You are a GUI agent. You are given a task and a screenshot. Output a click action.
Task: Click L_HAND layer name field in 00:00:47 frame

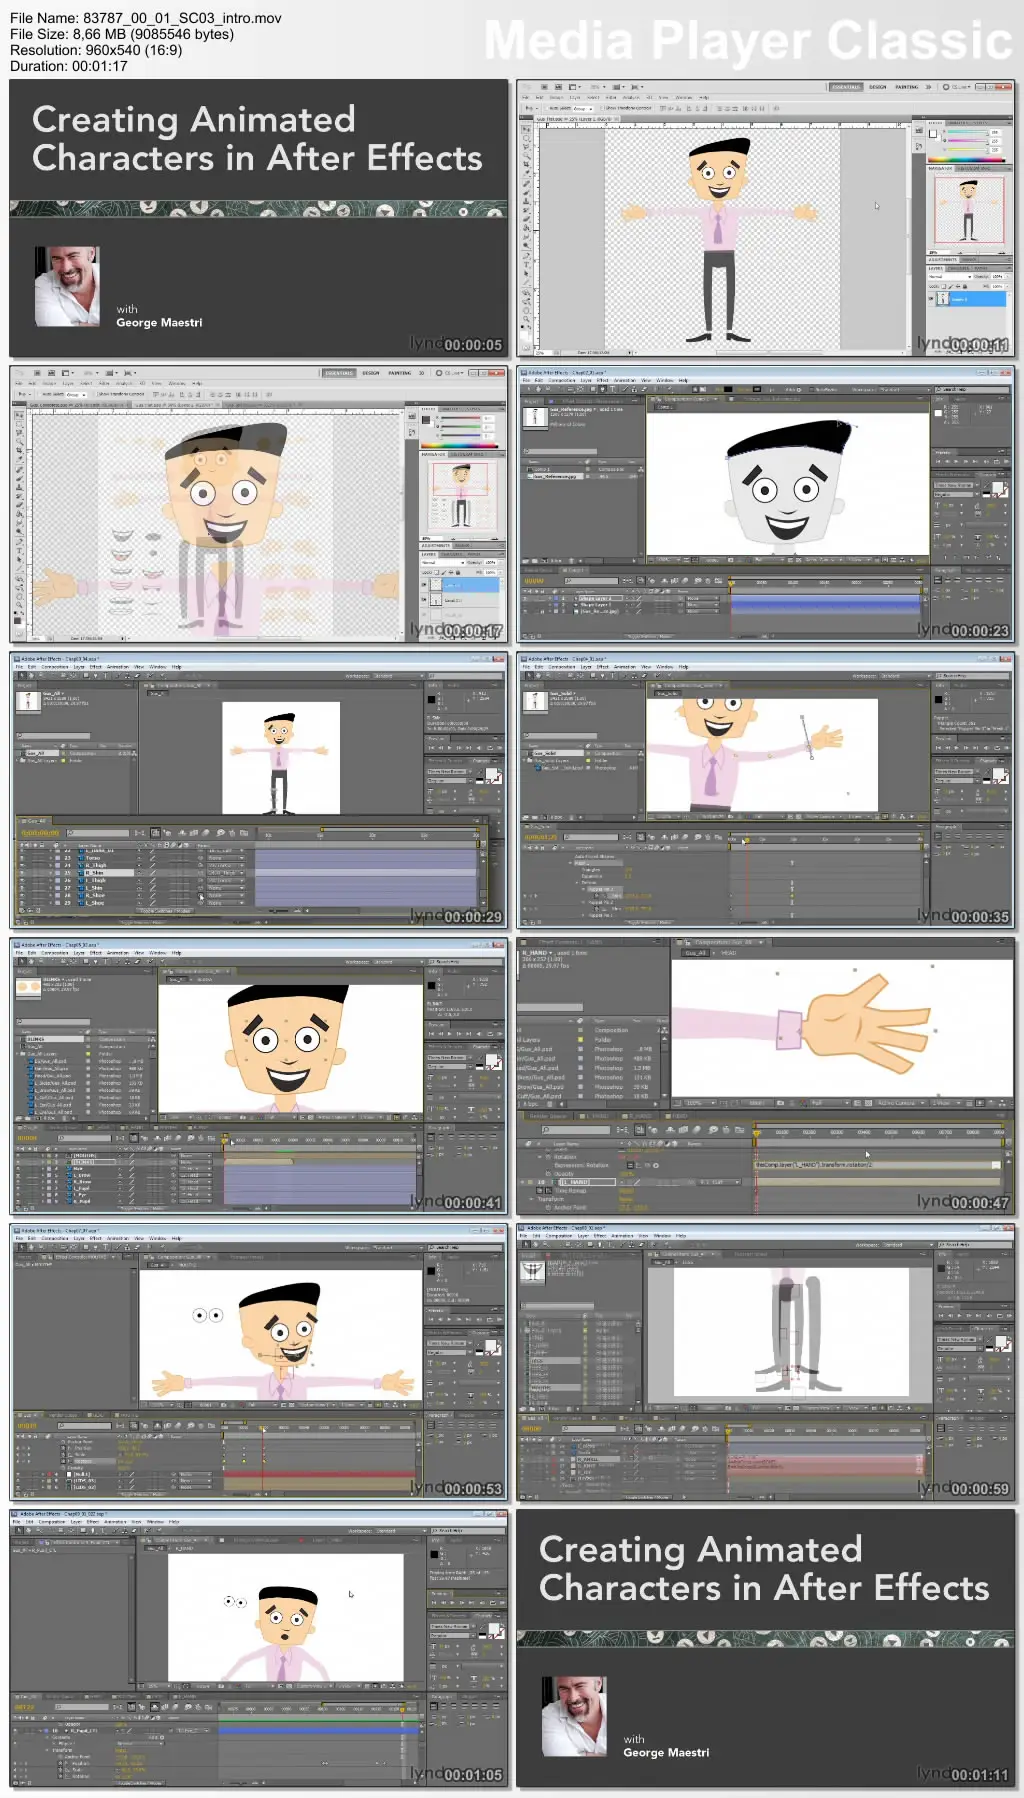pos(588,1182)
